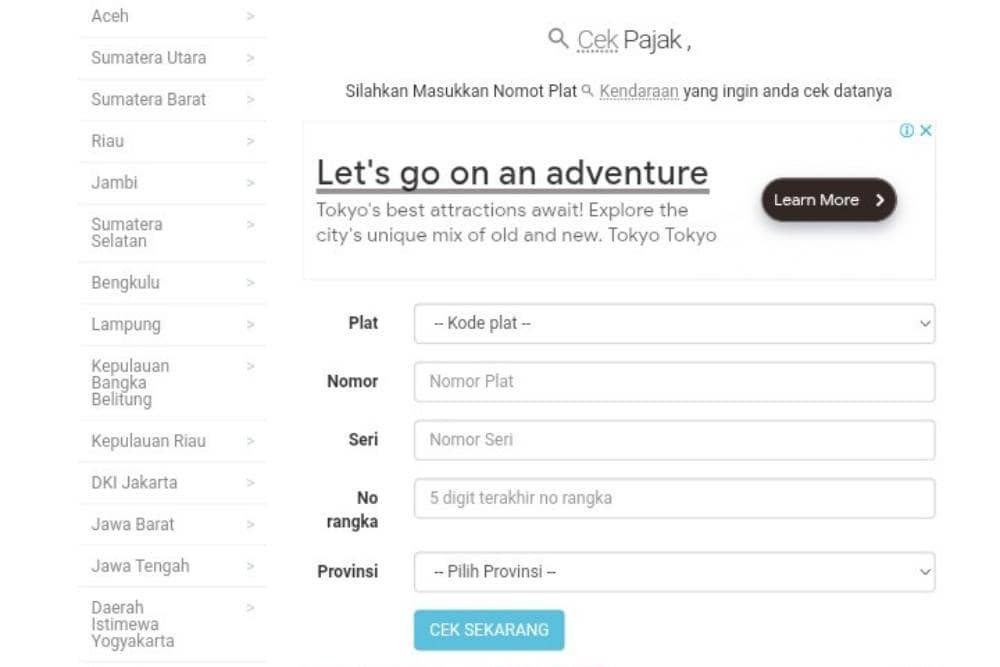Select DKI Jakarta from the sidebar
This screenshot has width=1000, height=667.
click(134, 483)
